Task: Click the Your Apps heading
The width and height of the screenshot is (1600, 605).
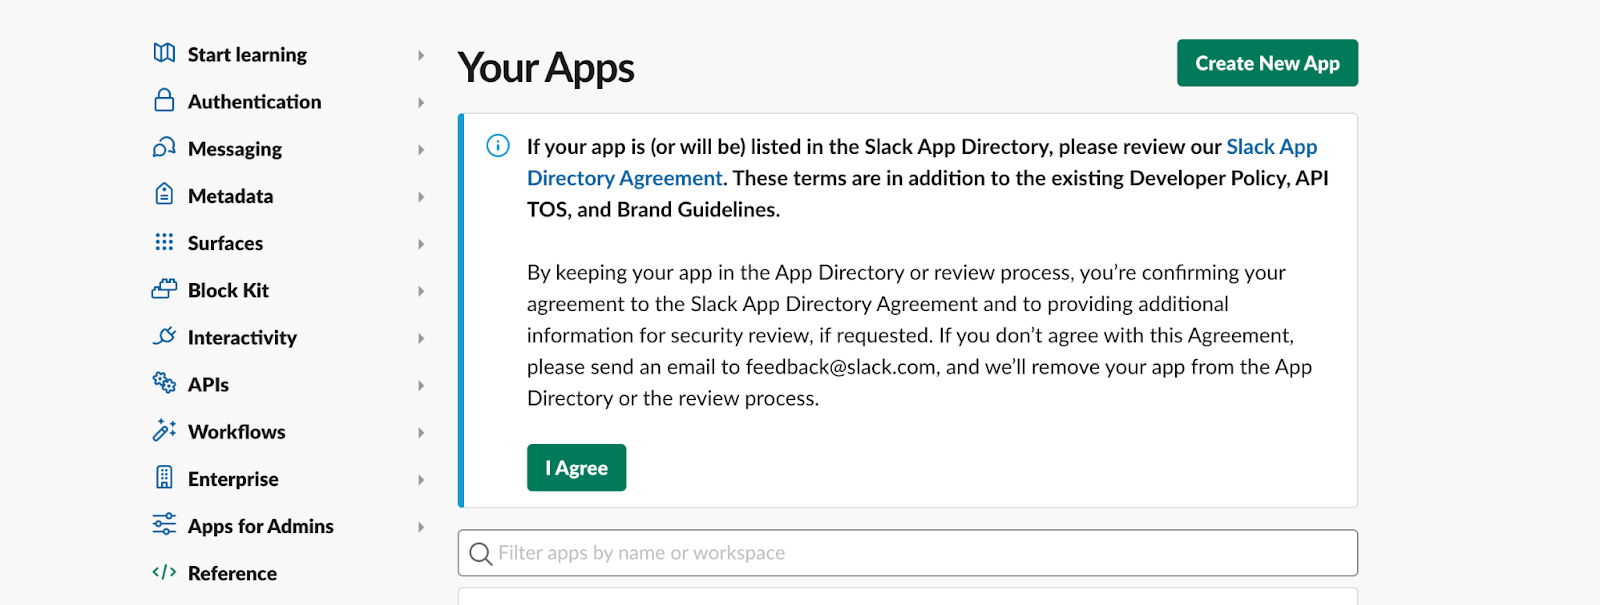Action: click(546, 68)
